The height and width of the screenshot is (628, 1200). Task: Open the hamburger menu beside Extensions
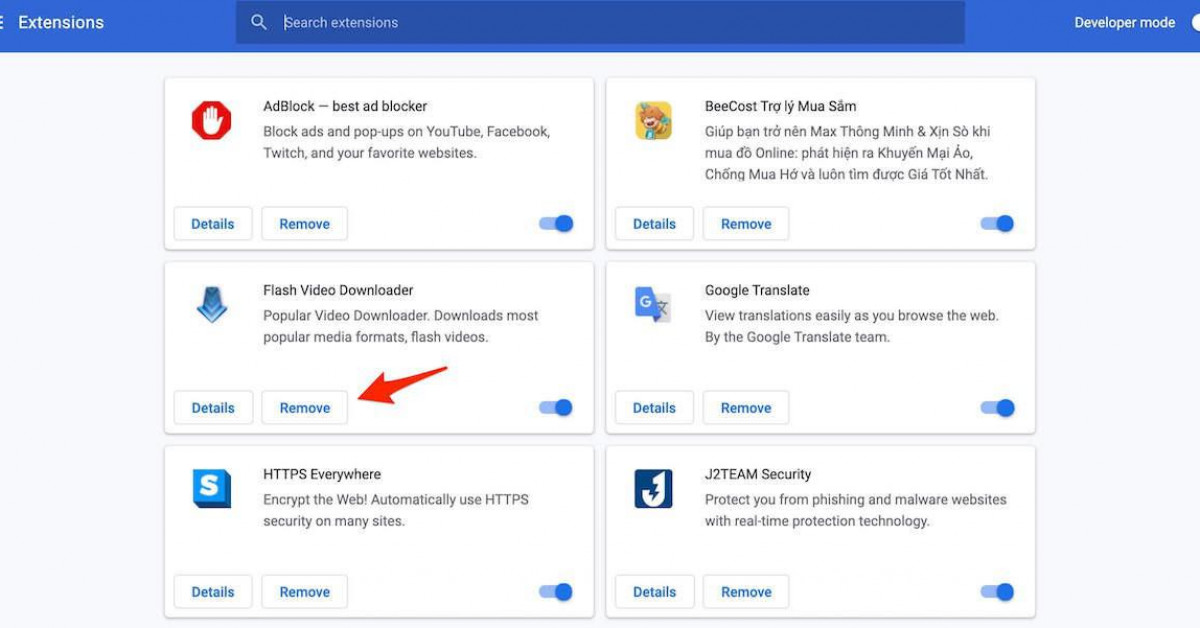(2, 22)
